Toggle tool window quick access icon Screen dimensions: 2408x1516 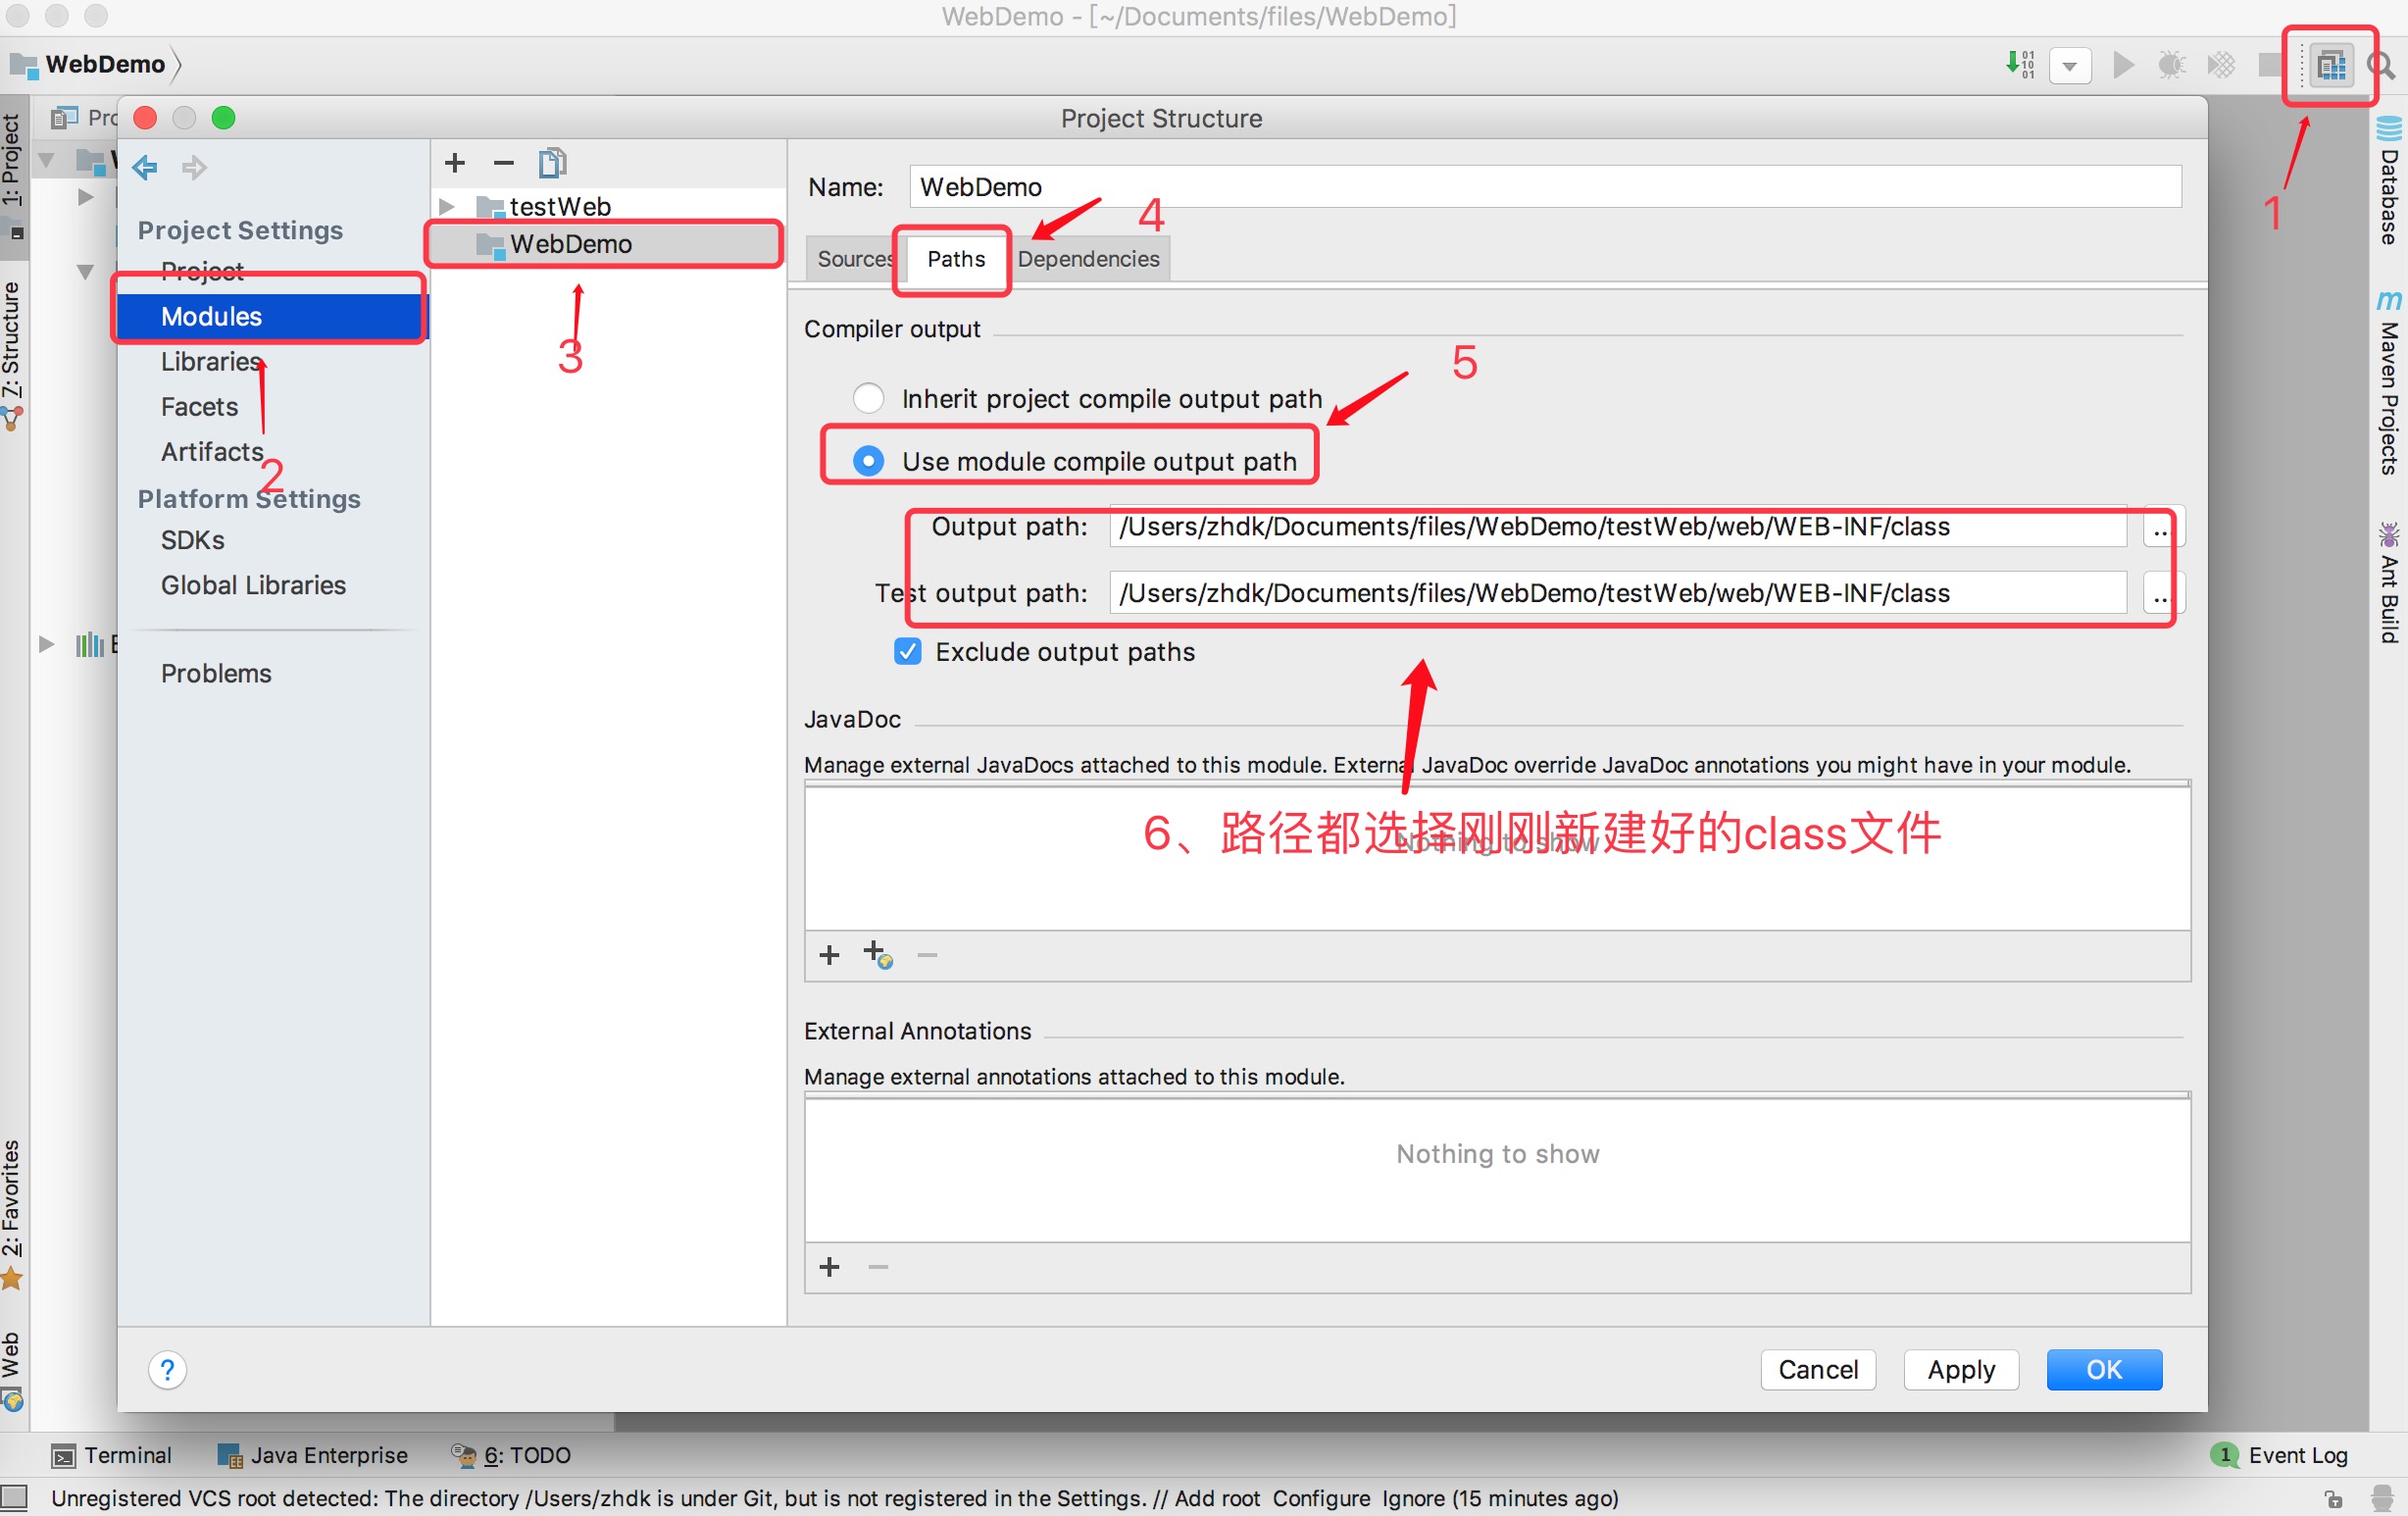click(14, 1497)
